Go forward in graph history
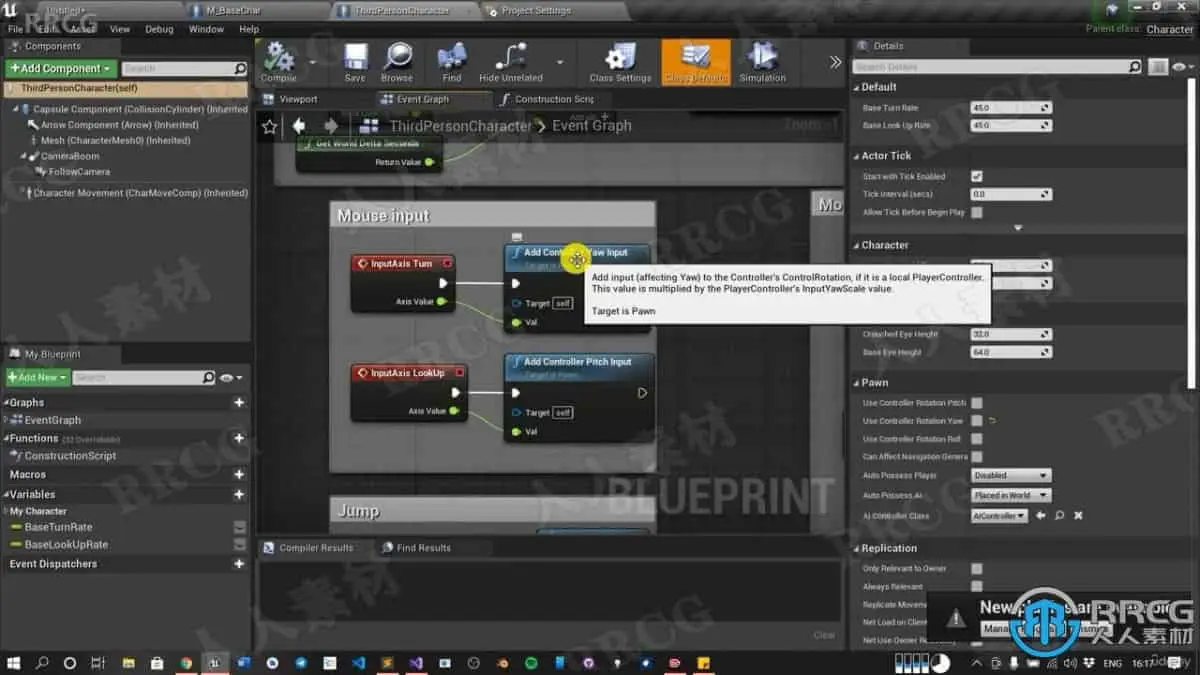This screenshot has height=675, width=1200. [331, 126]
